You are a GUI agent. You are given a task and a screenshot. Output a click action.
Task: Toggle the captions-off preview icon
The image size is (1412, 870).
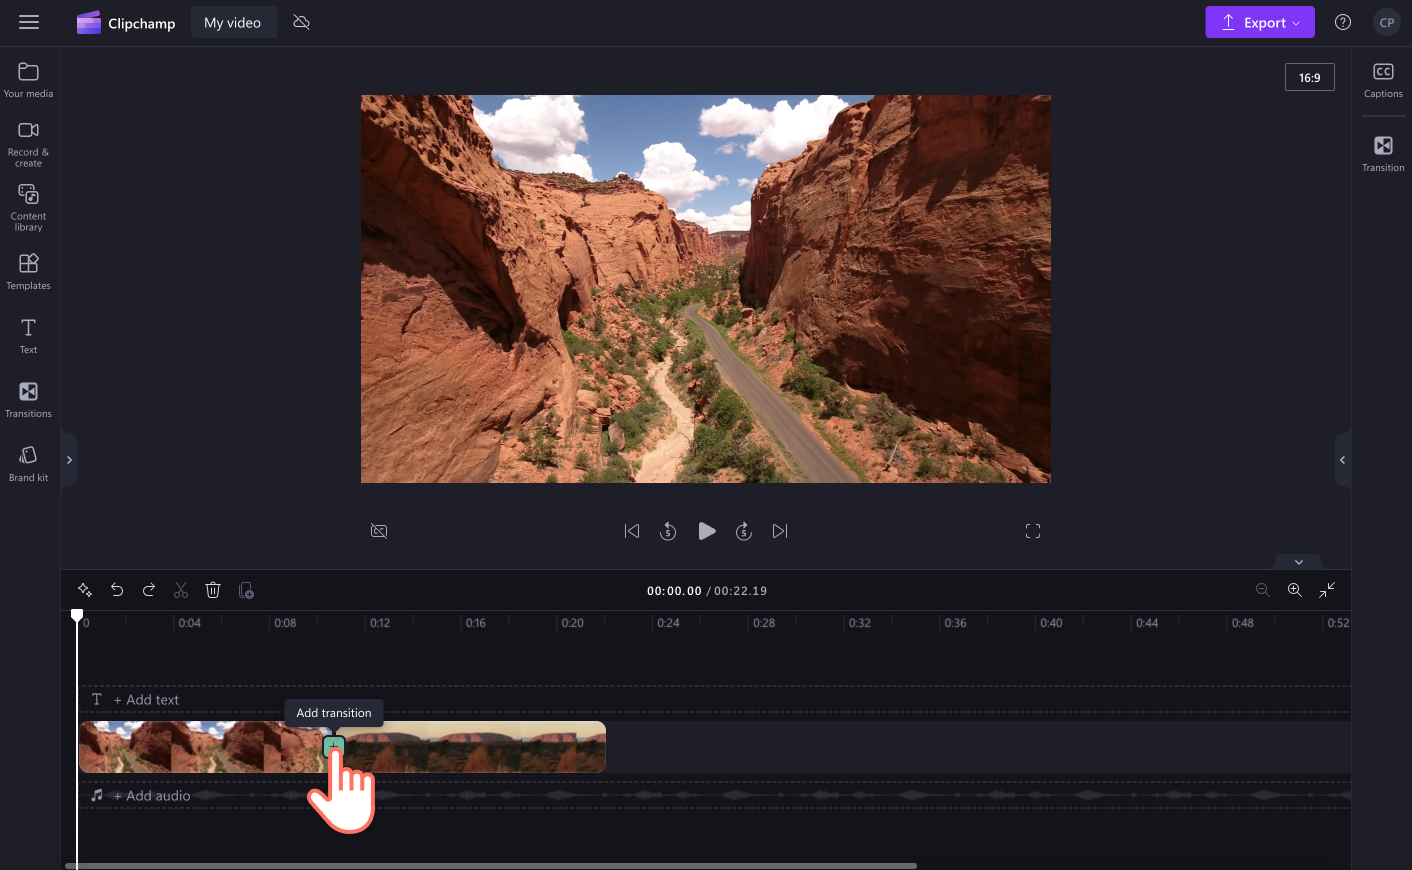click(379, 531)
